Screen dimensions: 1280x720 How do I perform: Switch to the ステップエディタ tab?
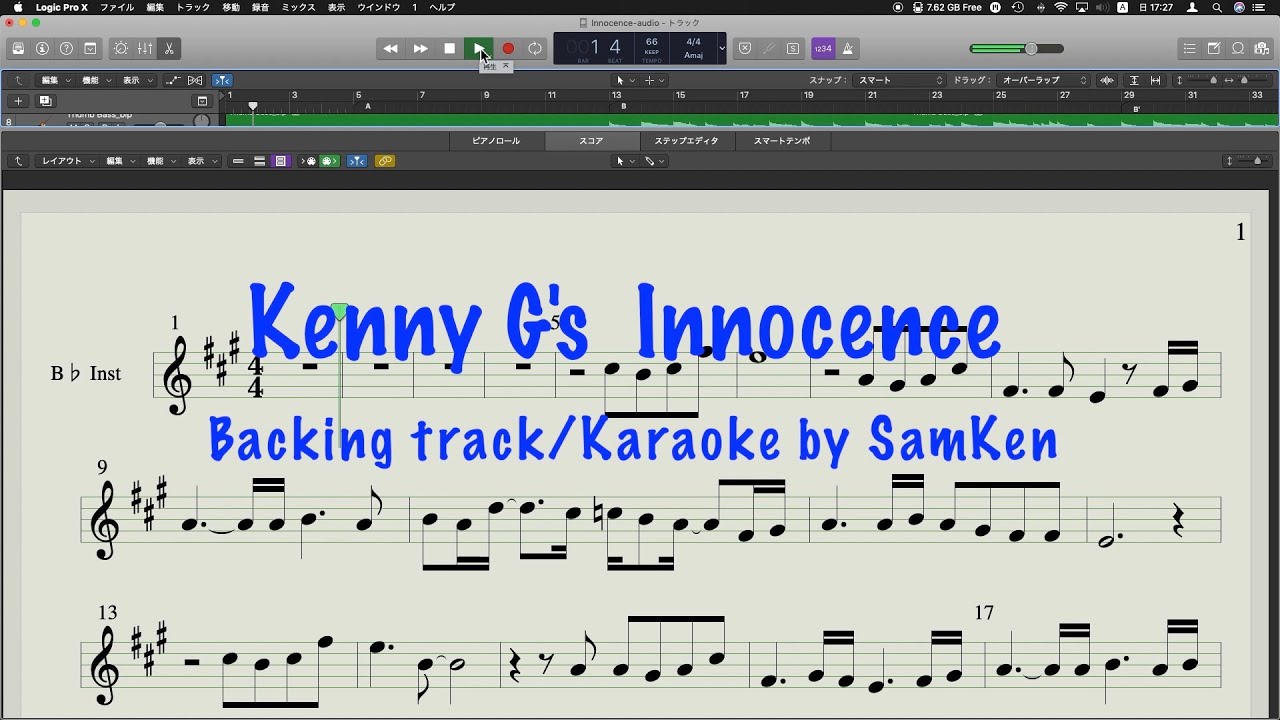tap(686, 141)
